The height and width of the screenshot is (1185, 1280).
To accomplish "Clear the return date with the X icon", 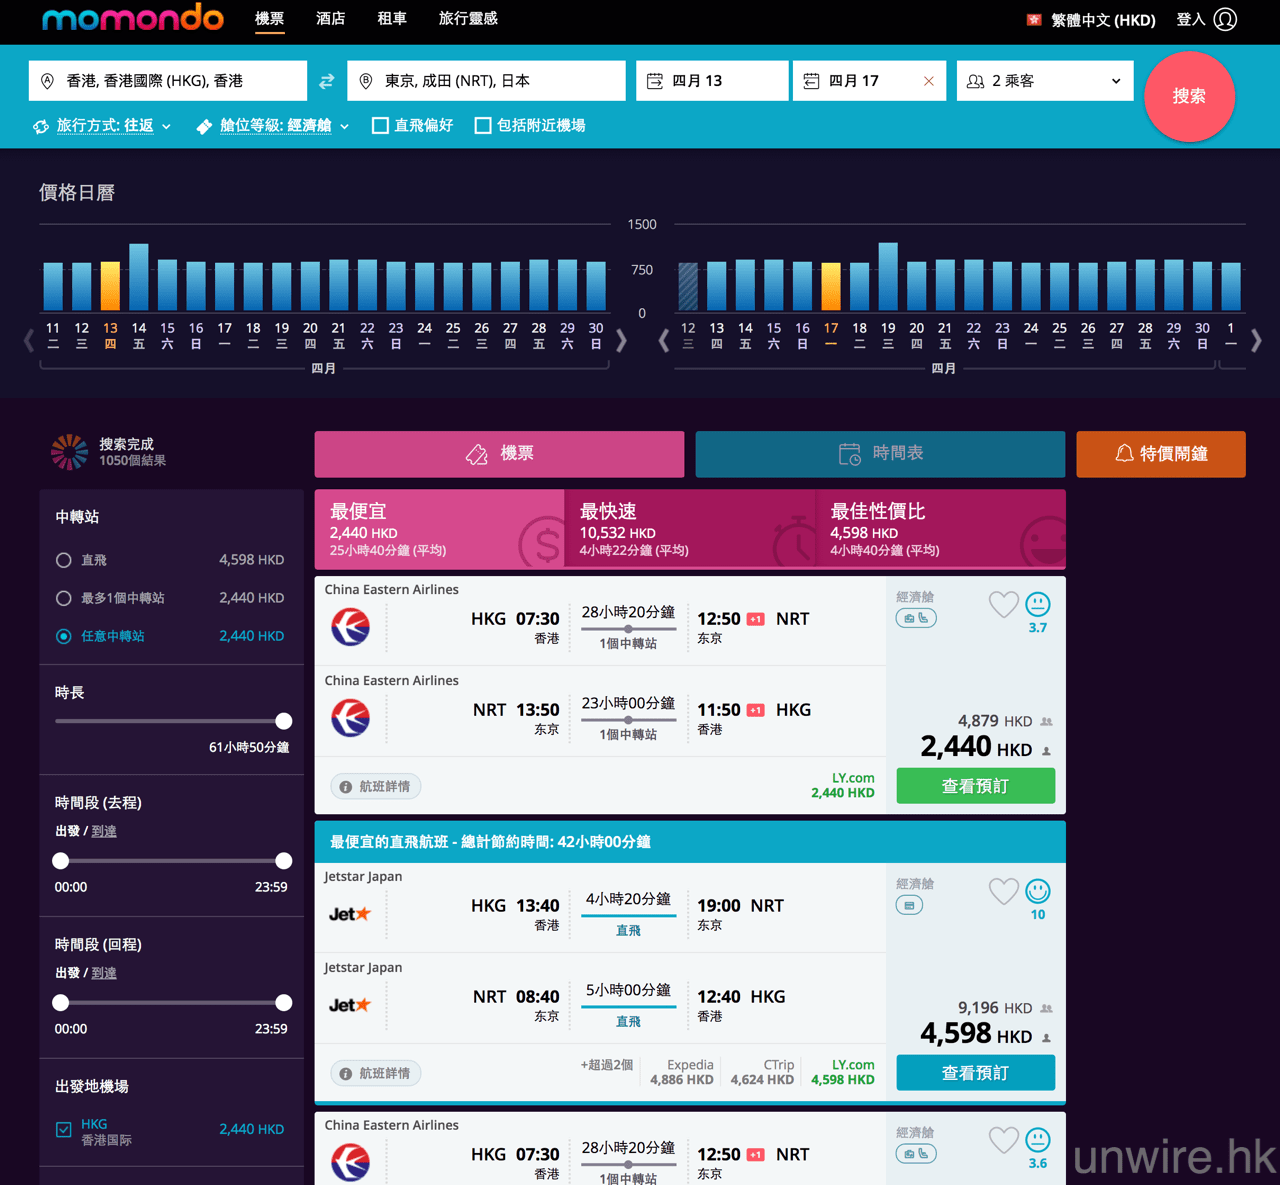I will (928, 81).
